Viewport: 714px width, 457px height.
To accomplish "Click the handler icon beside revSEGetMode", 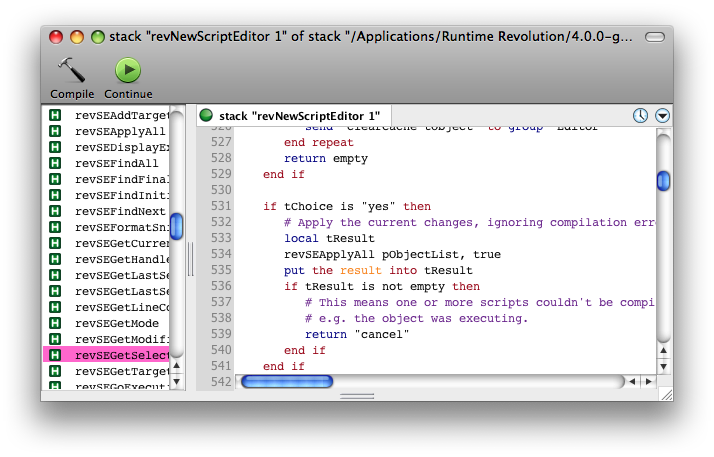I will coord(56,323).
